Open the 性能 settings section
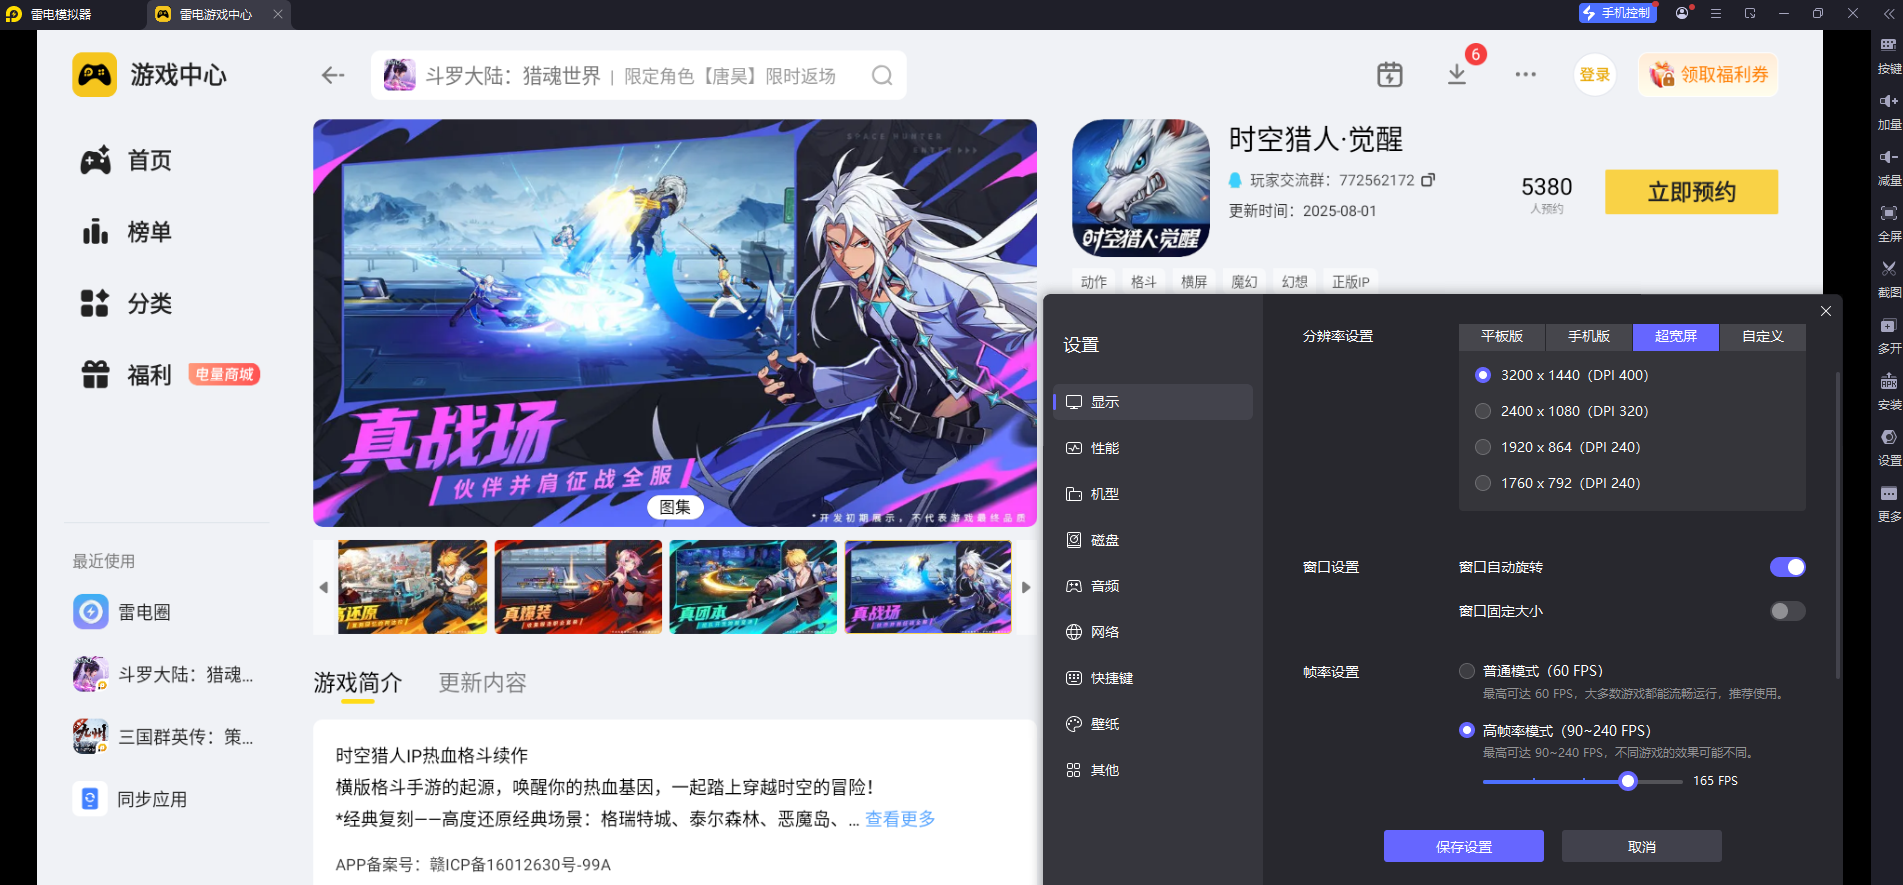Image resolution: width=1903 pixels, height=885 pixels. click(x=1104, y=448)
